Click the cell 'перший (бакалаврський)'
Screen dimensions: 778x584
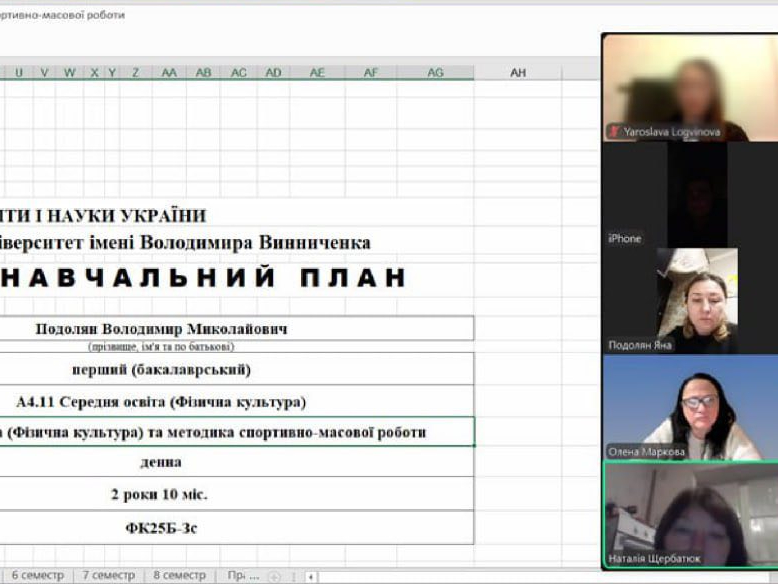pos(237,369)
